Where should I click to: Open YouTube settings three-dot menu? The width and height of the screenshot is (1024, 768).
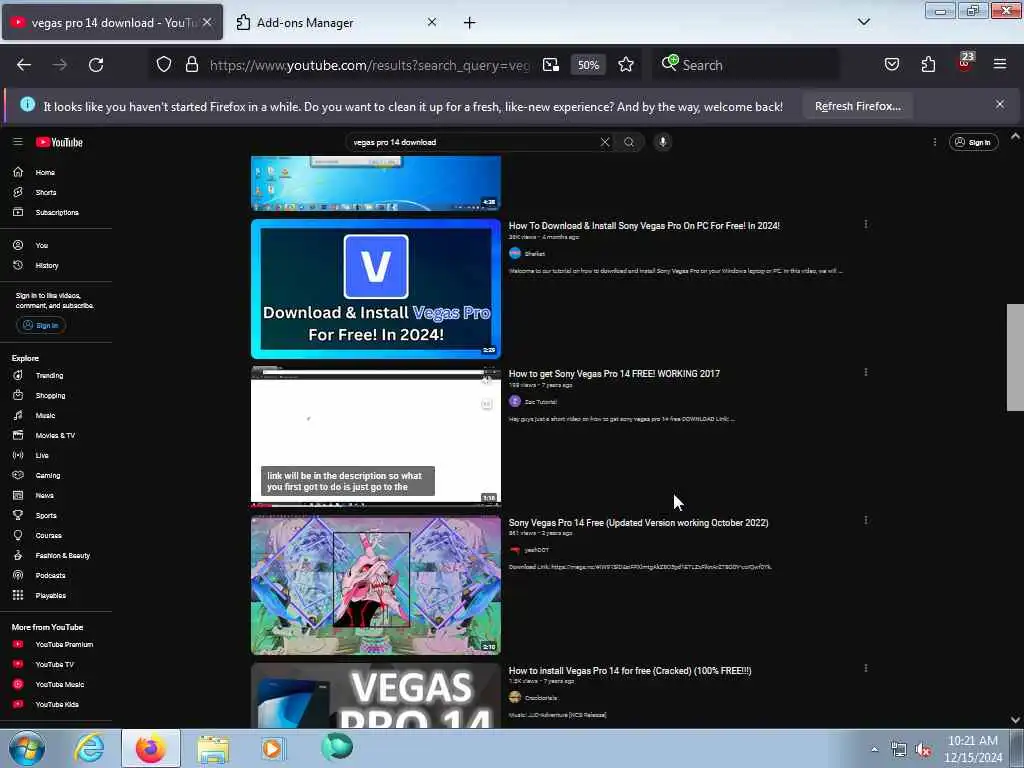(935, 142)
